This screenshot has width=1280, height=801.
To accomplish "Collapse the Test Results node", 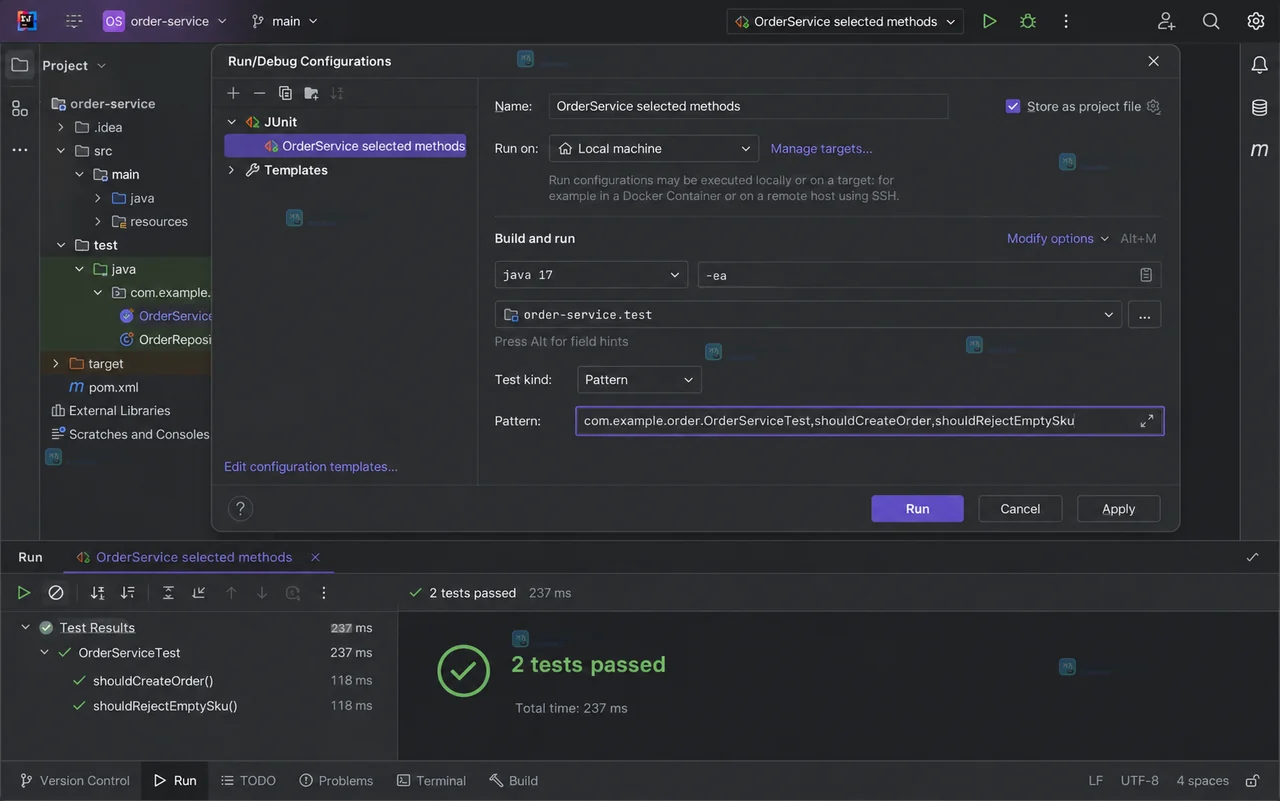I will (25, 628).
